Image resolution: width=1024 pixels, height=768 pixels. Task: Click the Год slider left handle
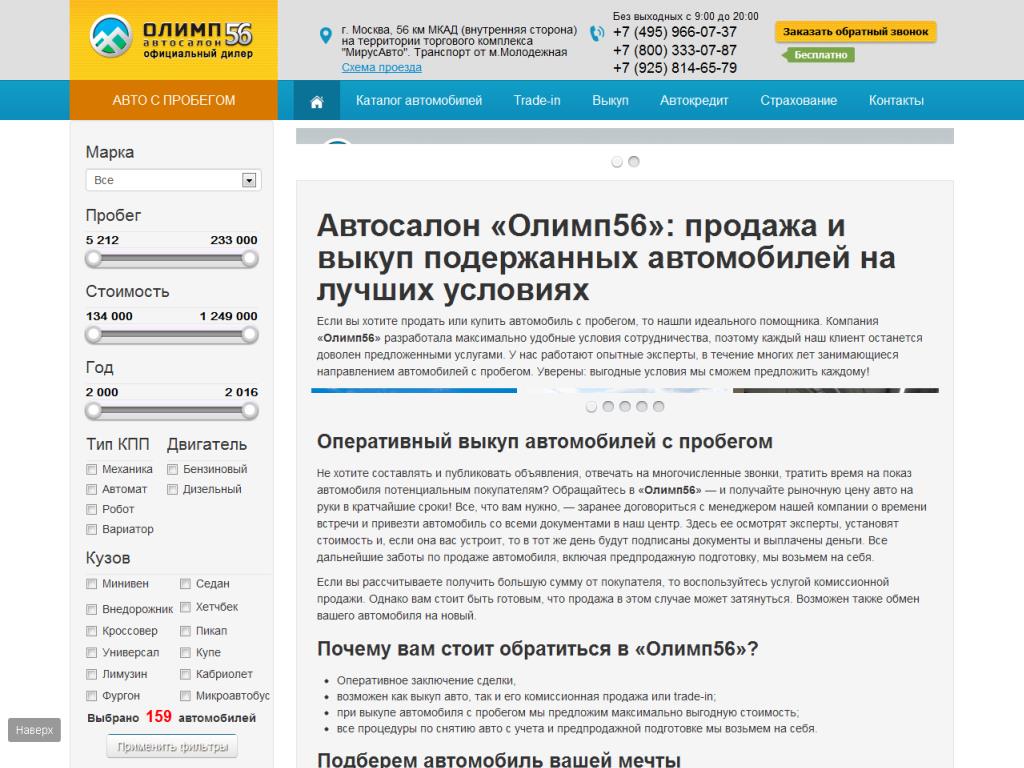pyautogui.click(x=93, y=411)
